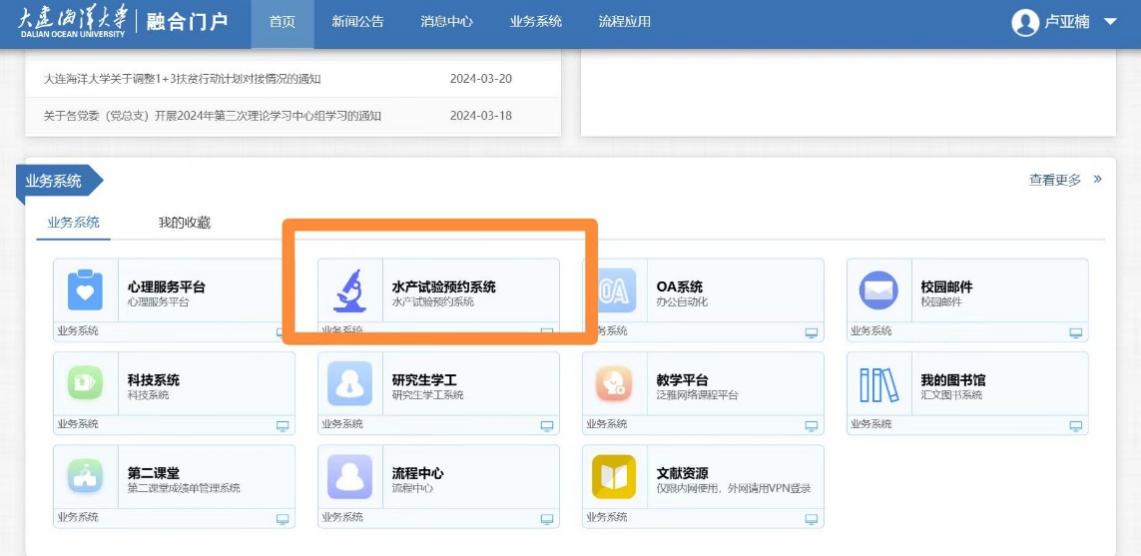The image size is (1141, 556).
Task: Click the user avatar icon beside 卢亚楠
Action: [1025, 22]
